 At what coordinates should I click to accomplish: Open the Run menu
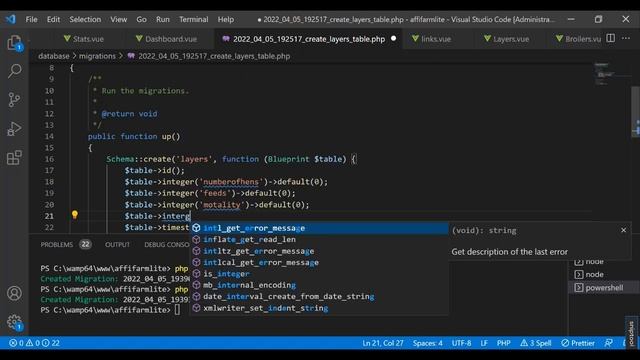[162, 19]
